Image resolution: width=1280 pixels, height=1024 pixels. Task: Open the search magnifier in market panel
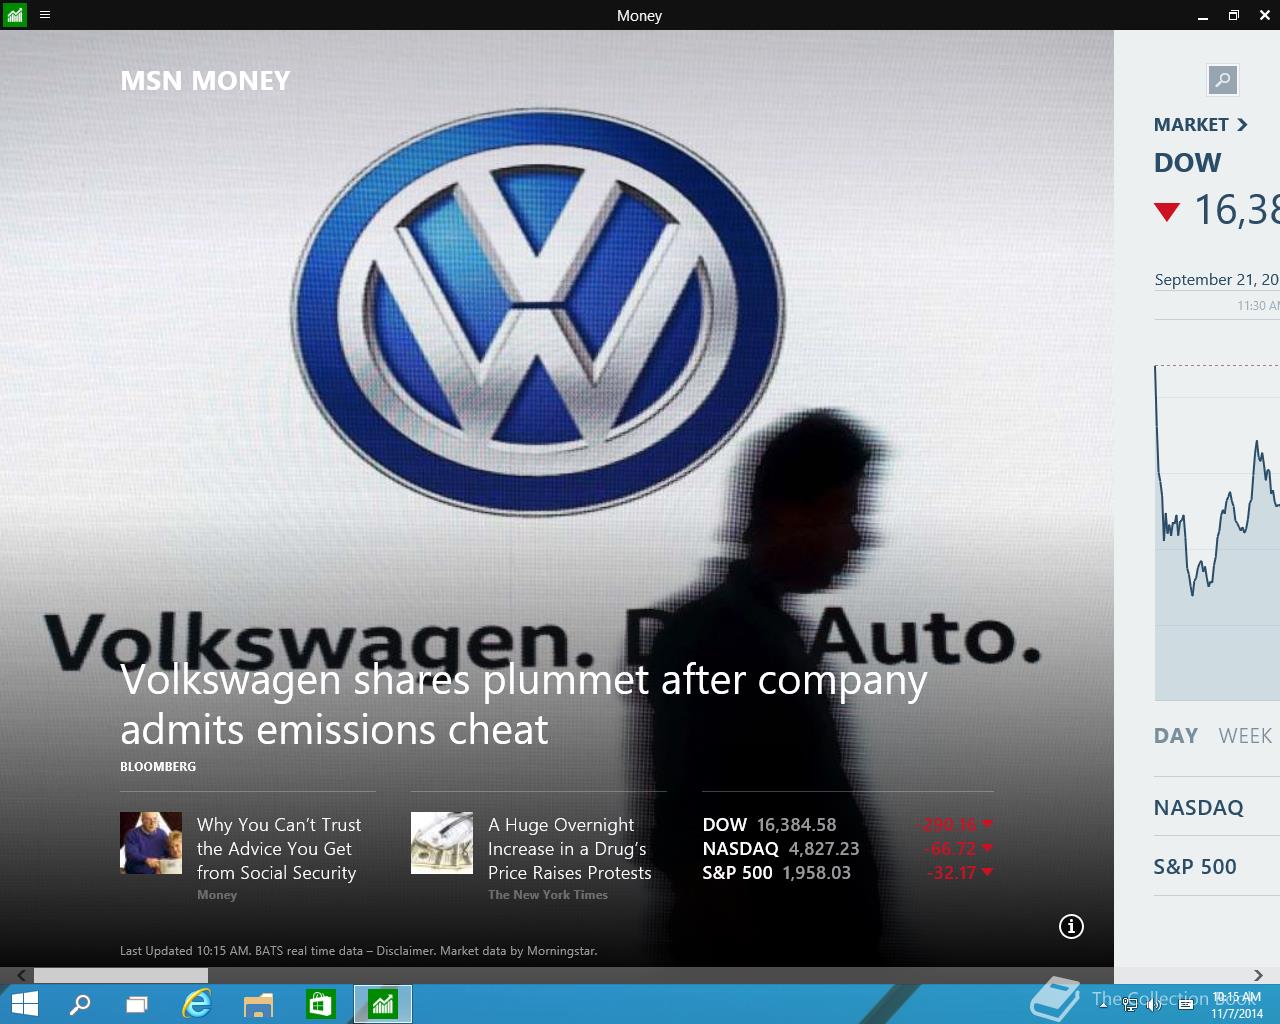click(x=1222, y=80)
